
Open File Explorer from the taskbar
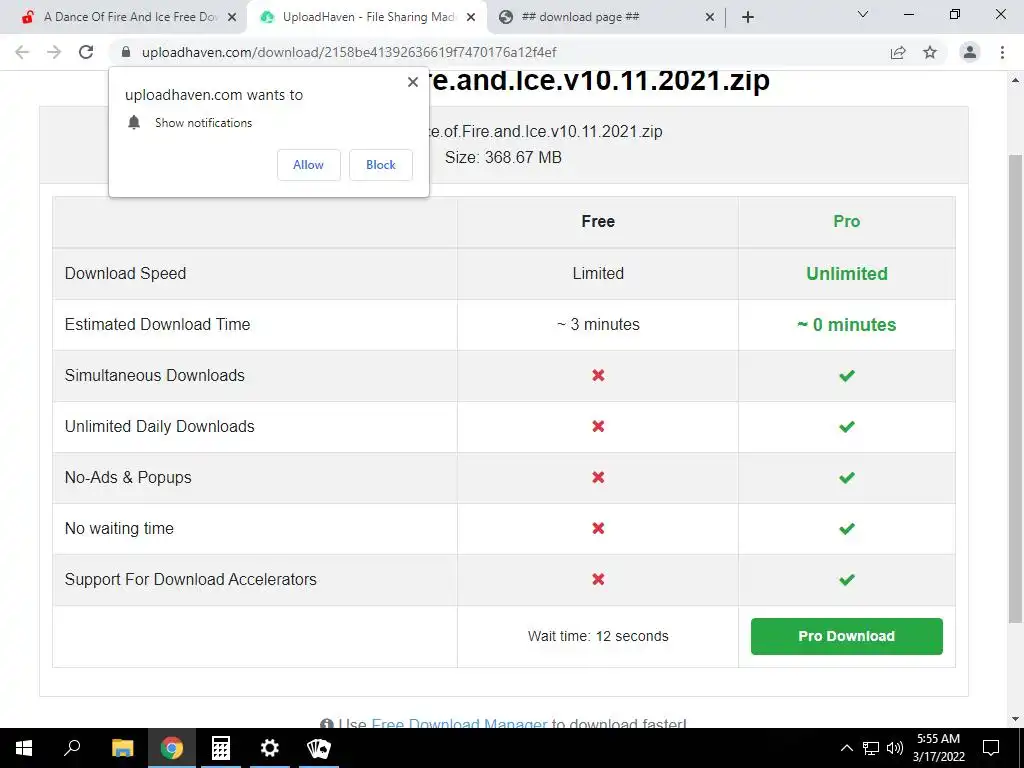pos(122,748)
